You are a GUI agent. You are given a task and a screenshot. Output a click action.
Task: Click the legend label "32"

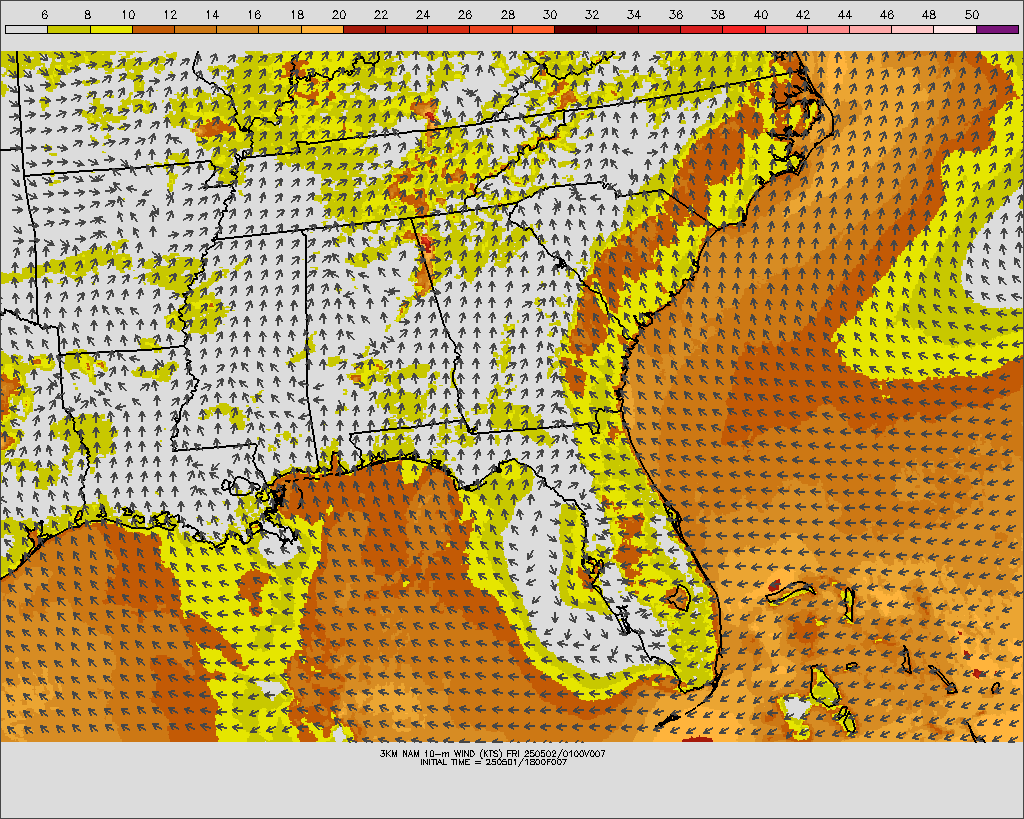pyautogui.click(x=592, y=14)
